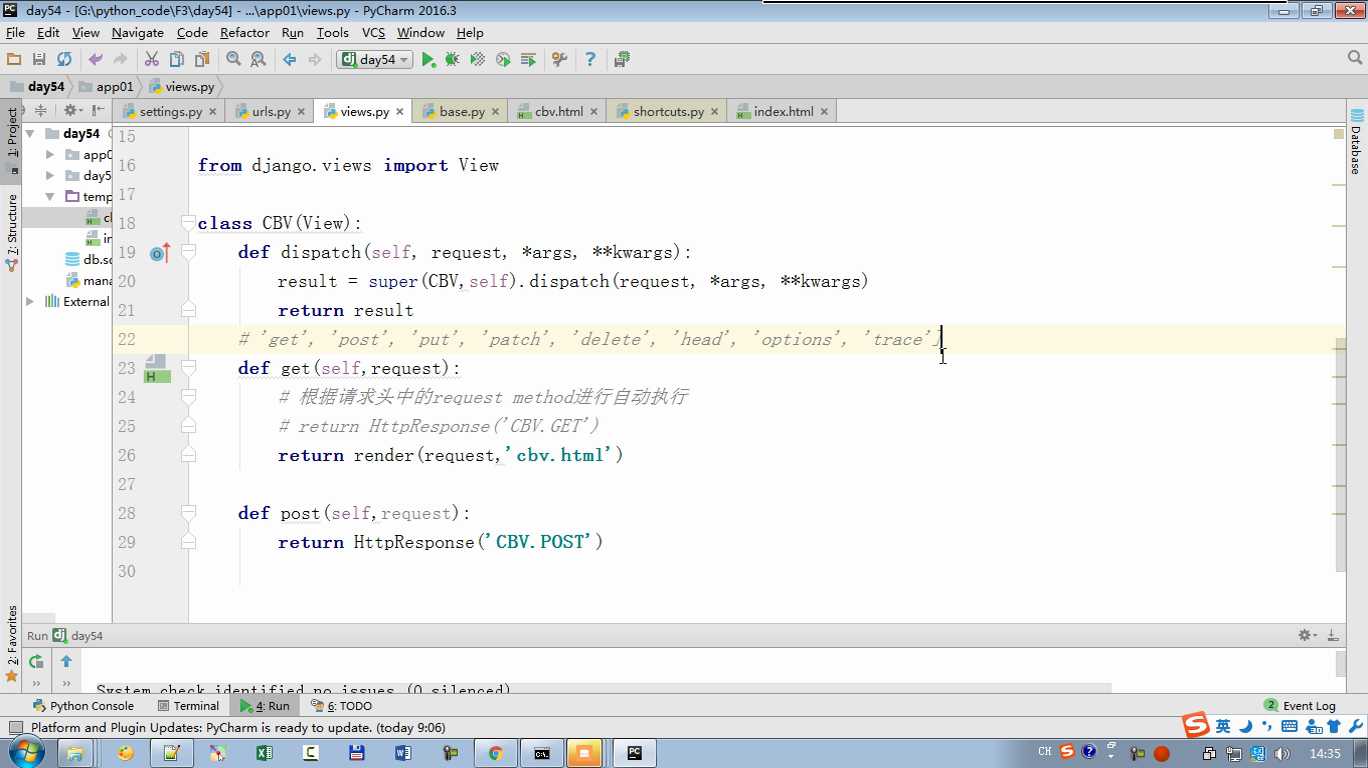Screen dimensions: 1368x768
Task: Close the settings.py tab
Action: coord(213,112)
